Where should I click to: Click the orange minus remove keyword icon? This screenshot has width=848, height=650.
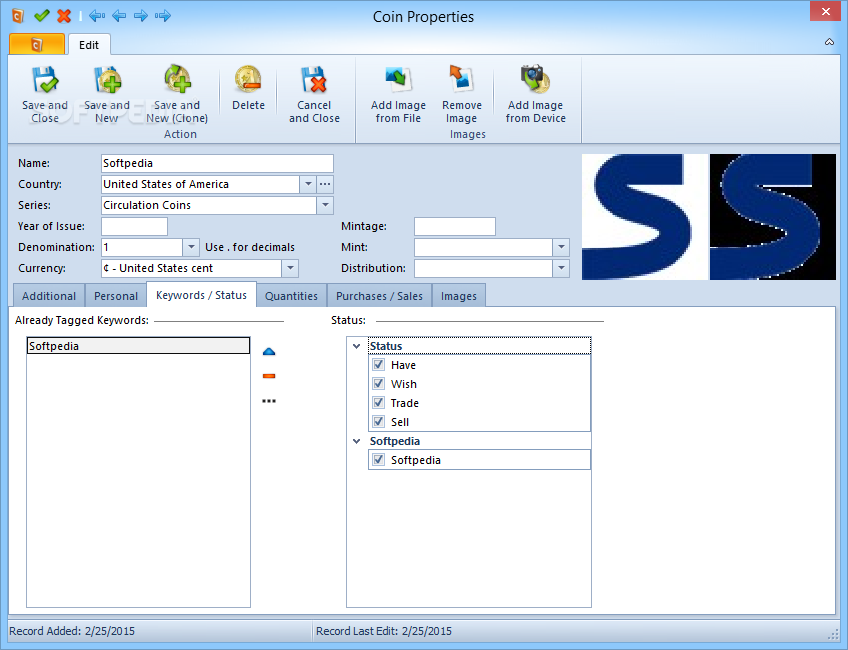(269, 376)
